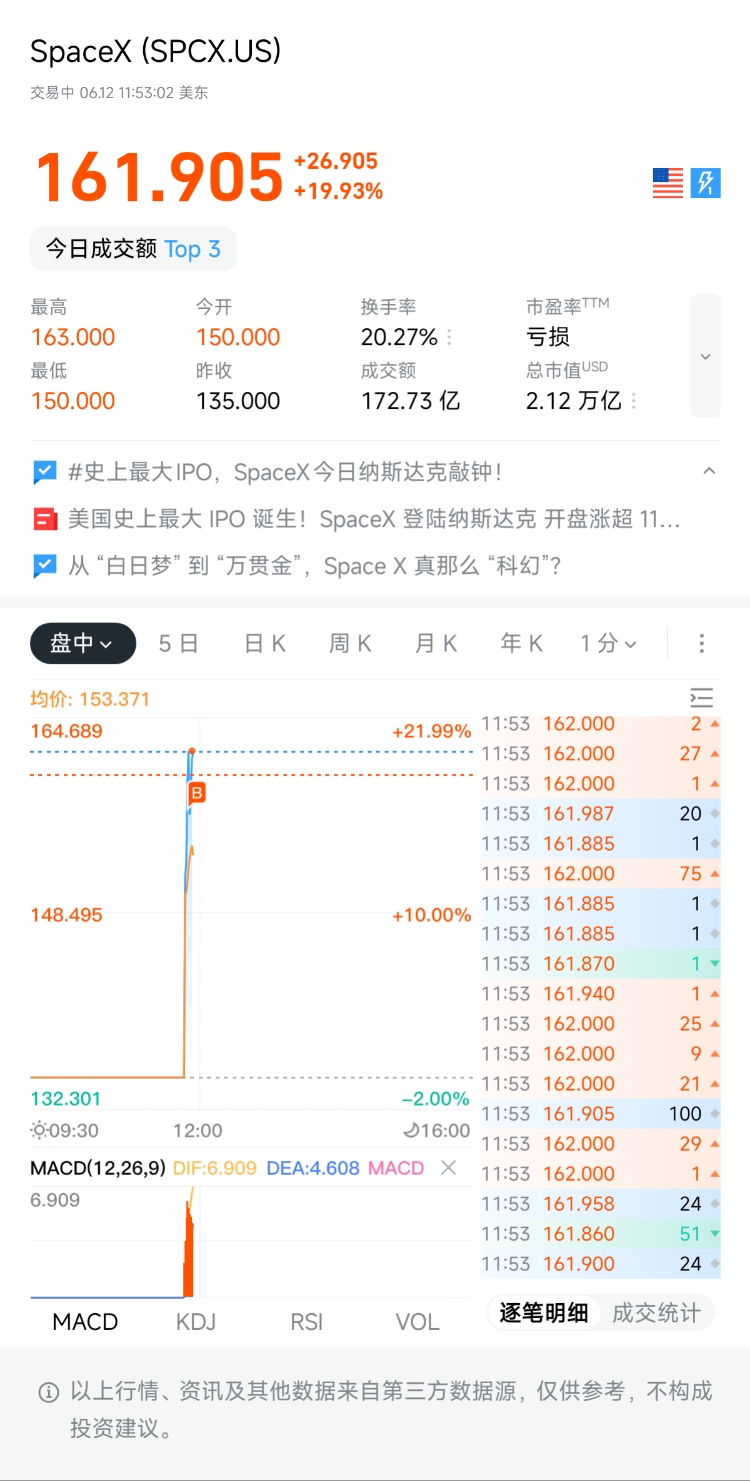
Task: Tap turnover rate info dots icon
Action: coord(450,337)
